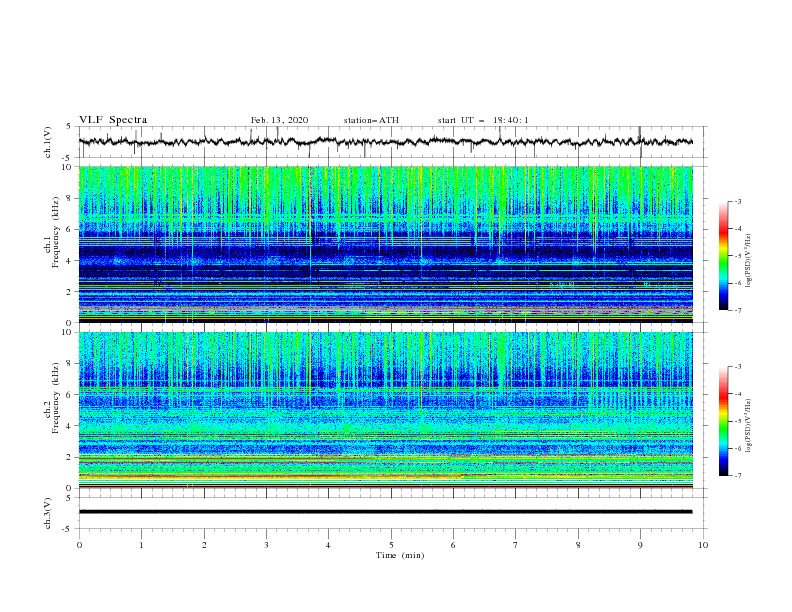The width and height of the screenshot is (792, 612).
Task: Click the ch.1 PSD color scale bar
Action: tap(723, 256)
